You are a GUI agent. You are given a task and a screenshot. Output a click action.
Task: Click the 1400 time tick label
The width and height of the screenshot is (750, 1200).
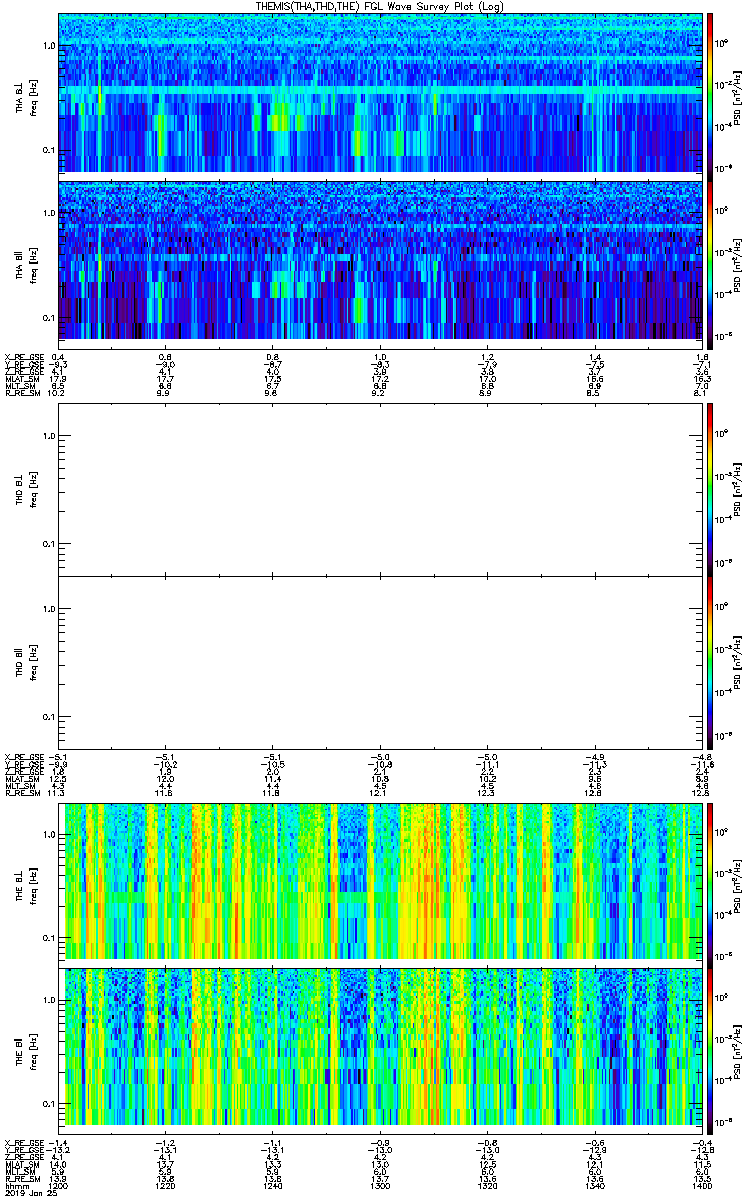(x=700, y=1186)
